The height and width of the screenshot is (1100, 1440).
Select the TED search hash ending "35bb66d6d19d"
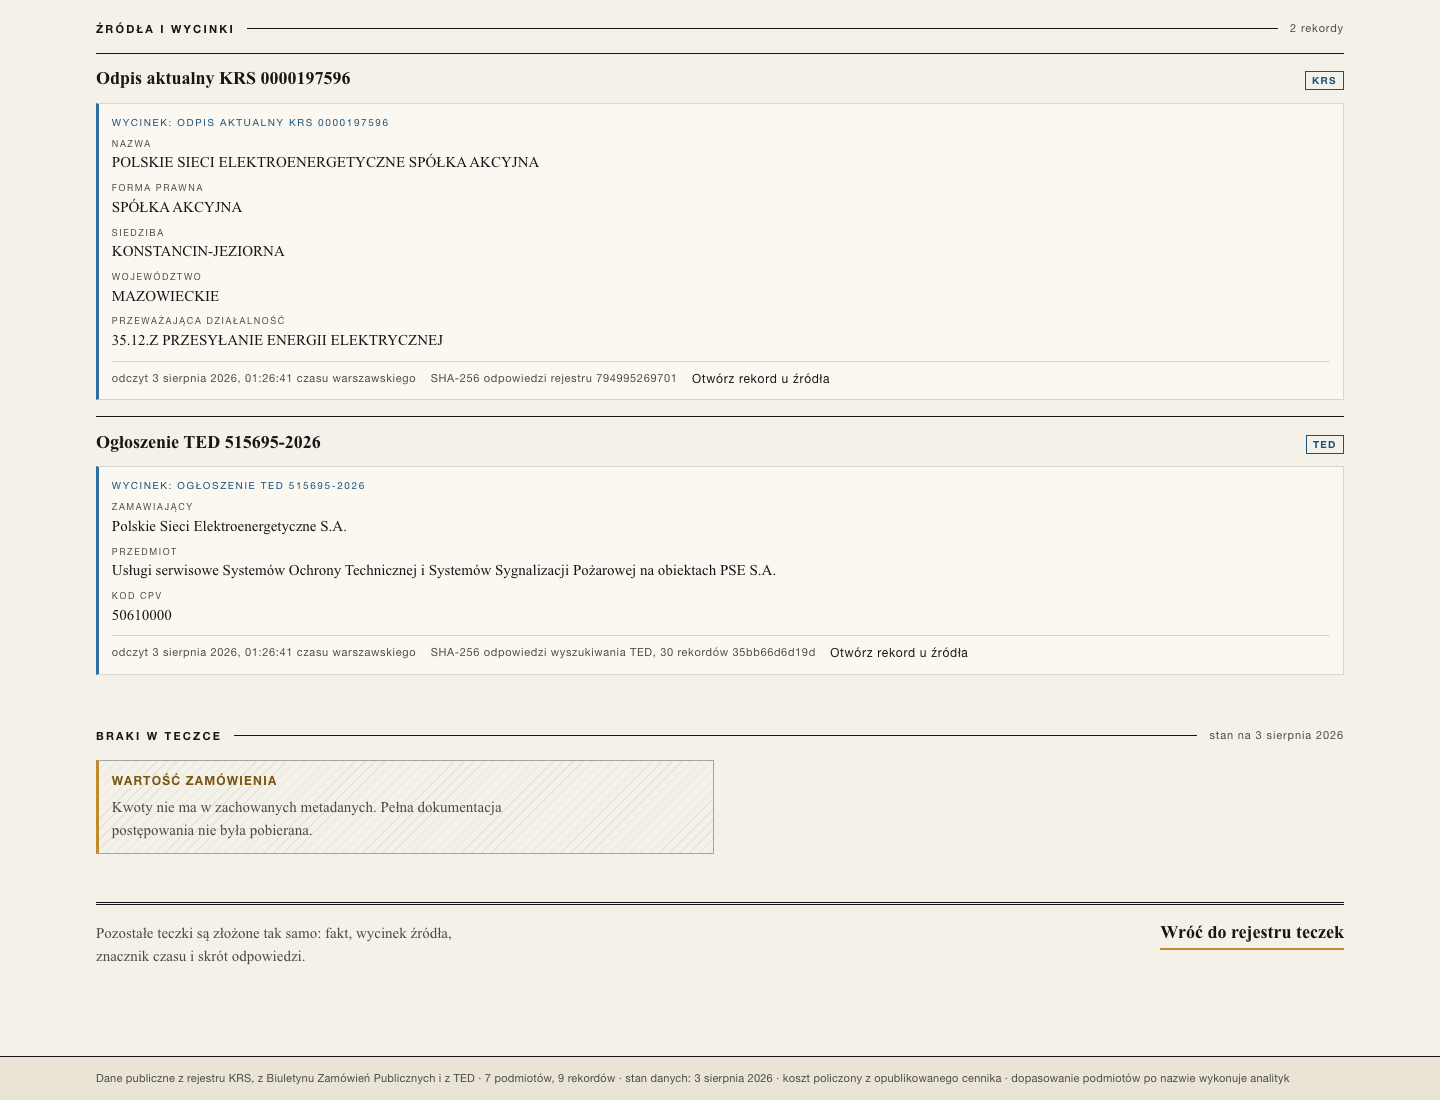click(623, 653)
